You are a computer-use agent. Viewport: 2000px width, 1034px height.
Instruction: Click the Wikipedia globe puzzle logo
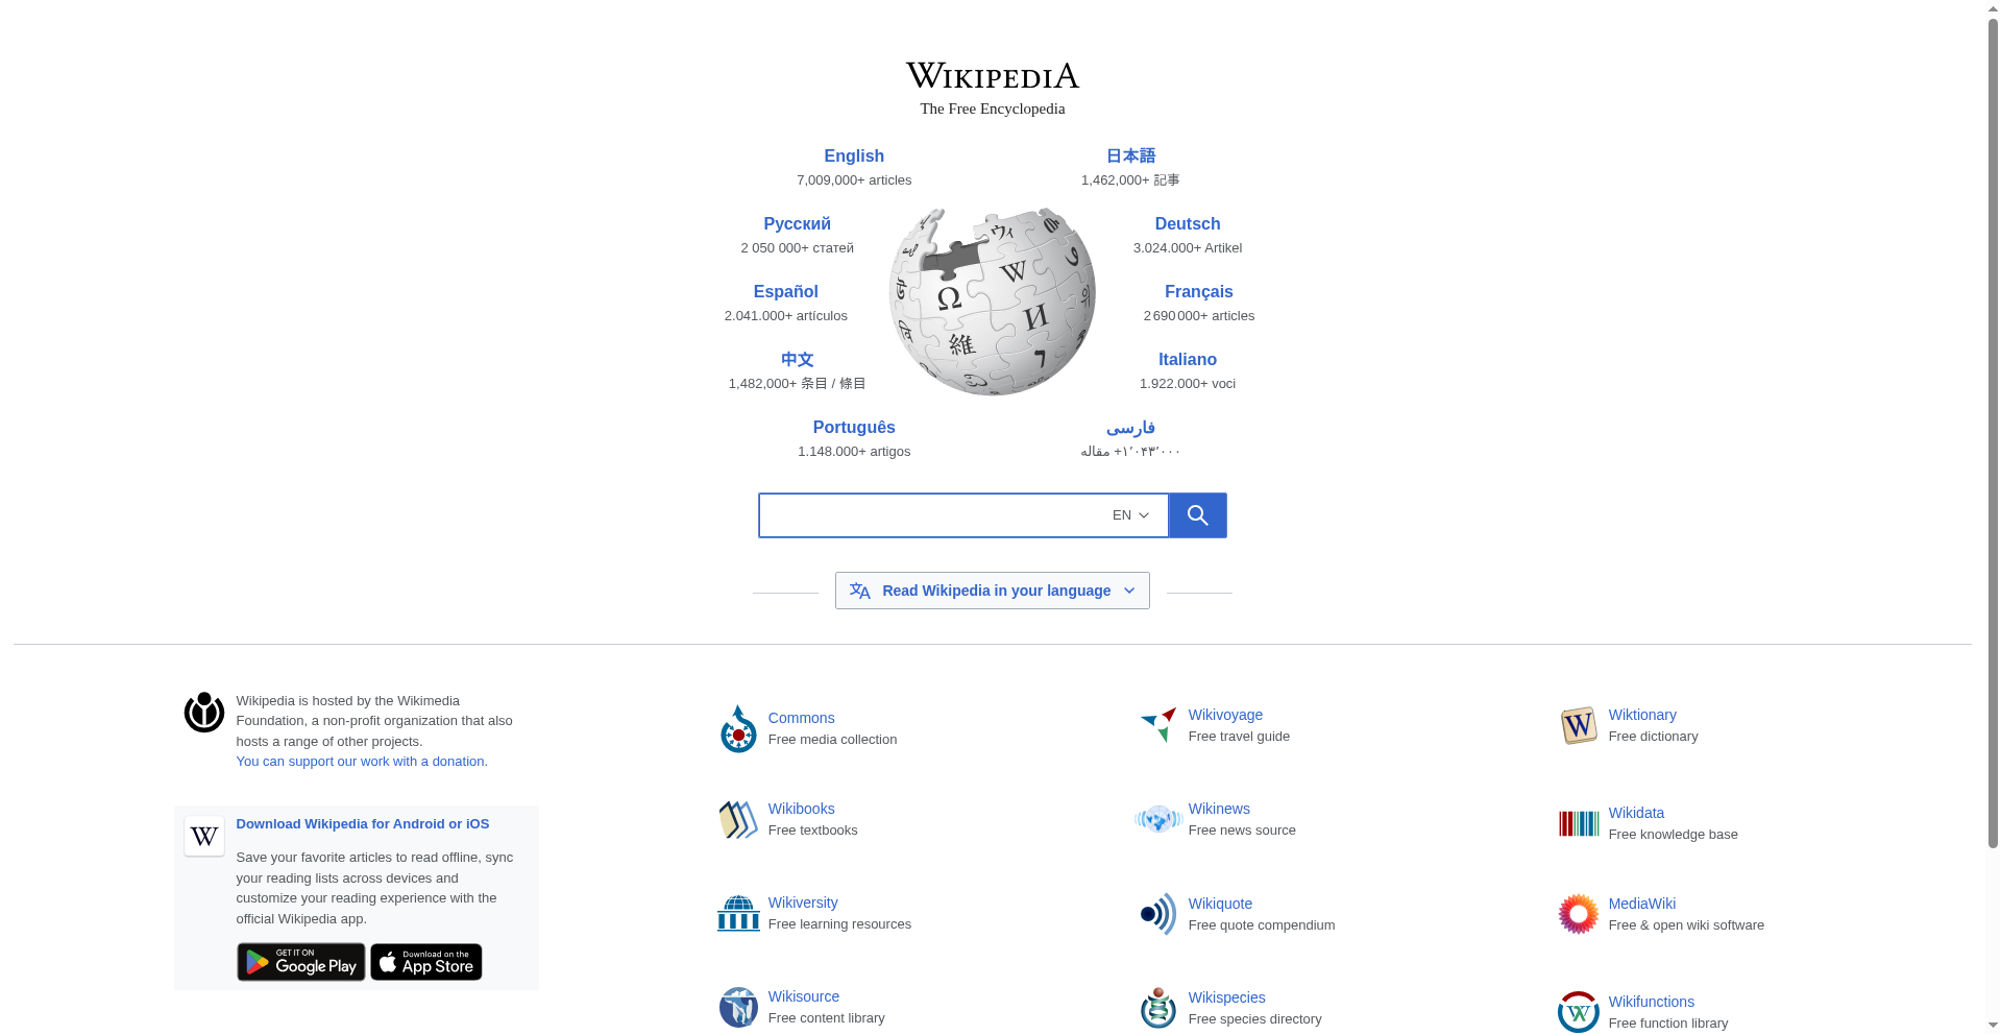(992, 301)
